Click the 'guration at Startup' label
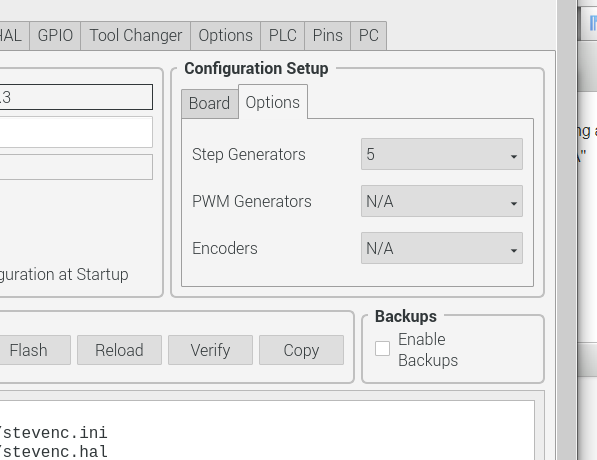This screenshot has height=460, width=597. point(64,275)
